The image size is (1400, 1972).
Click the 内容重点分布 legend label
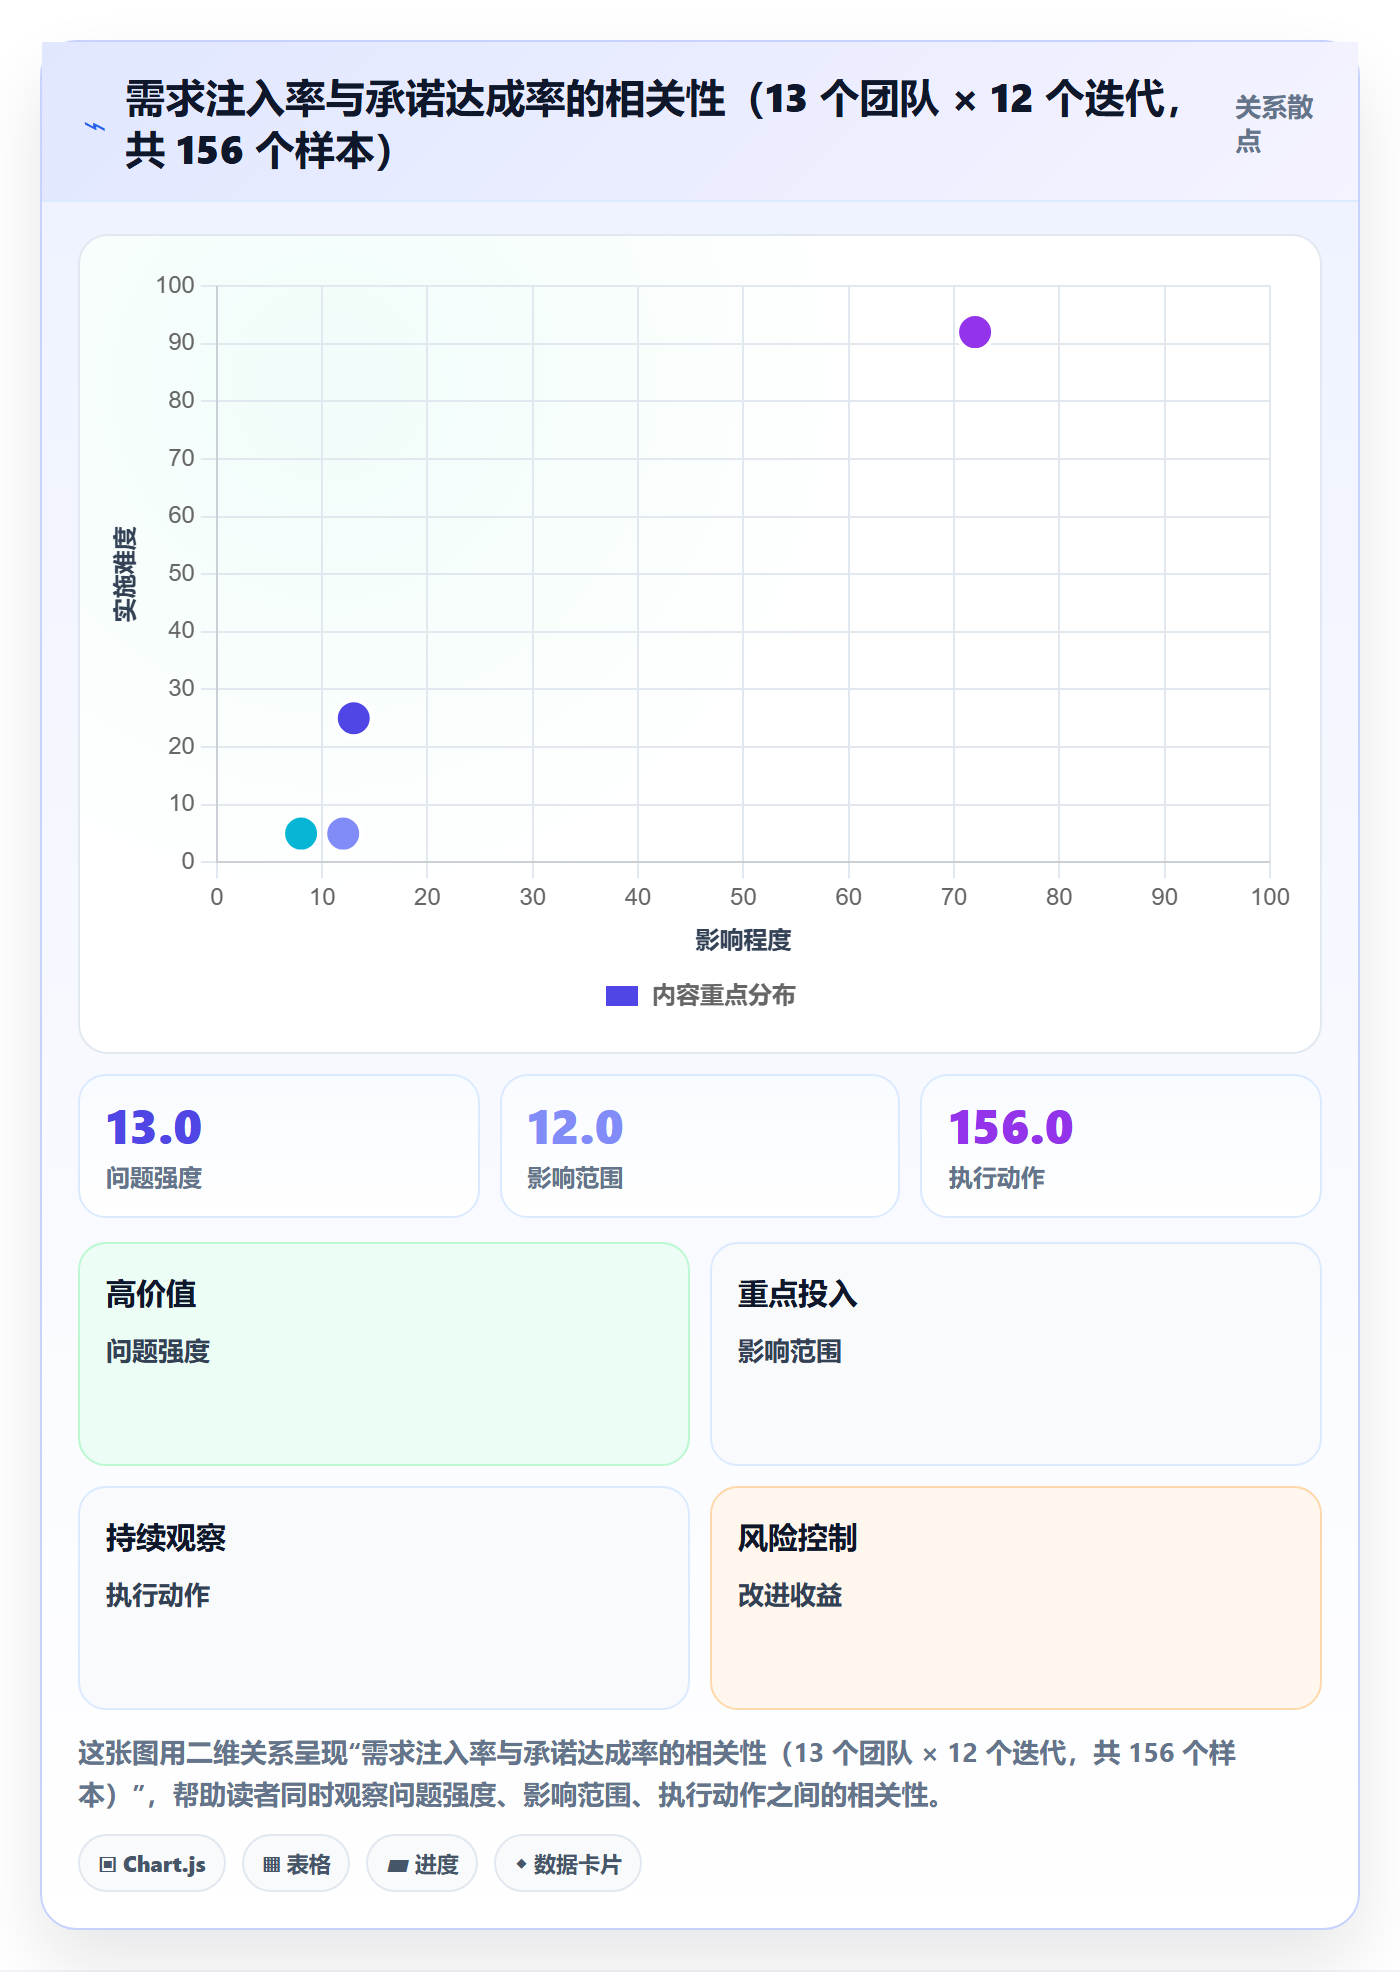pos(724,996)
